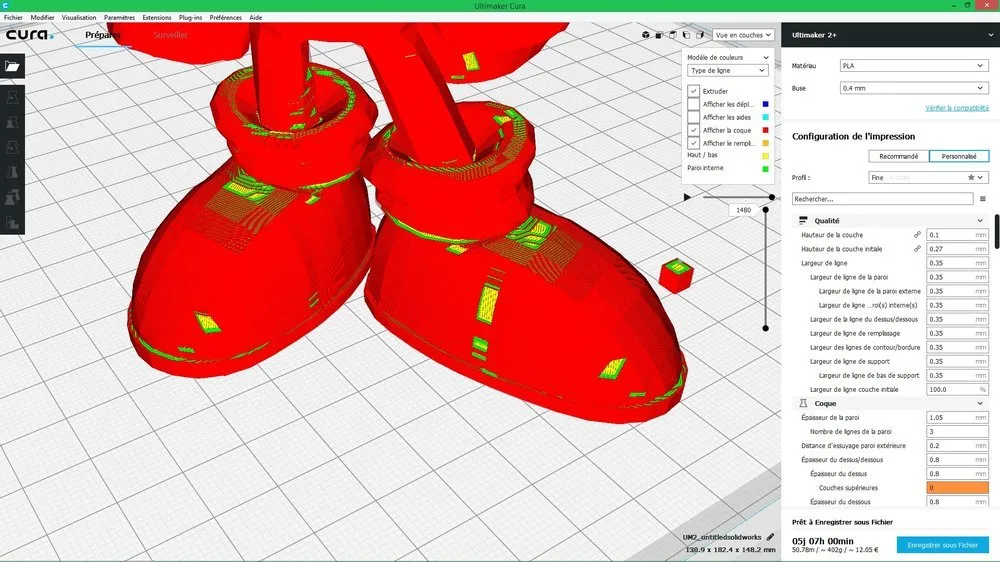
Task: Click the Cura logo
Action: click(29, 34)
